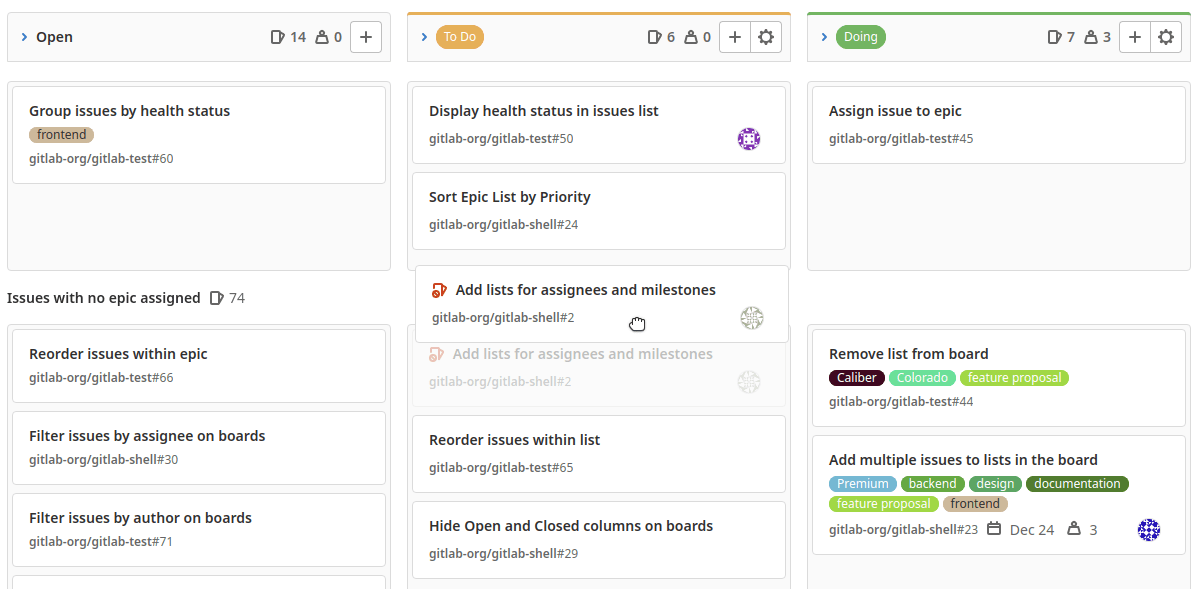
Task: Collapse the To Do list chevron
Action: click(424, 37)
